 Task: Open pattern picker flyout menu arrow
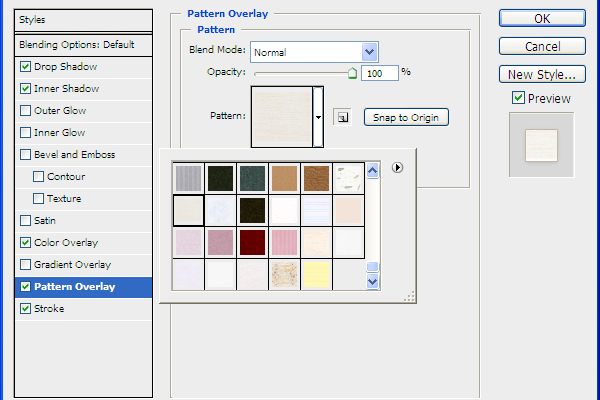[397, 167]
